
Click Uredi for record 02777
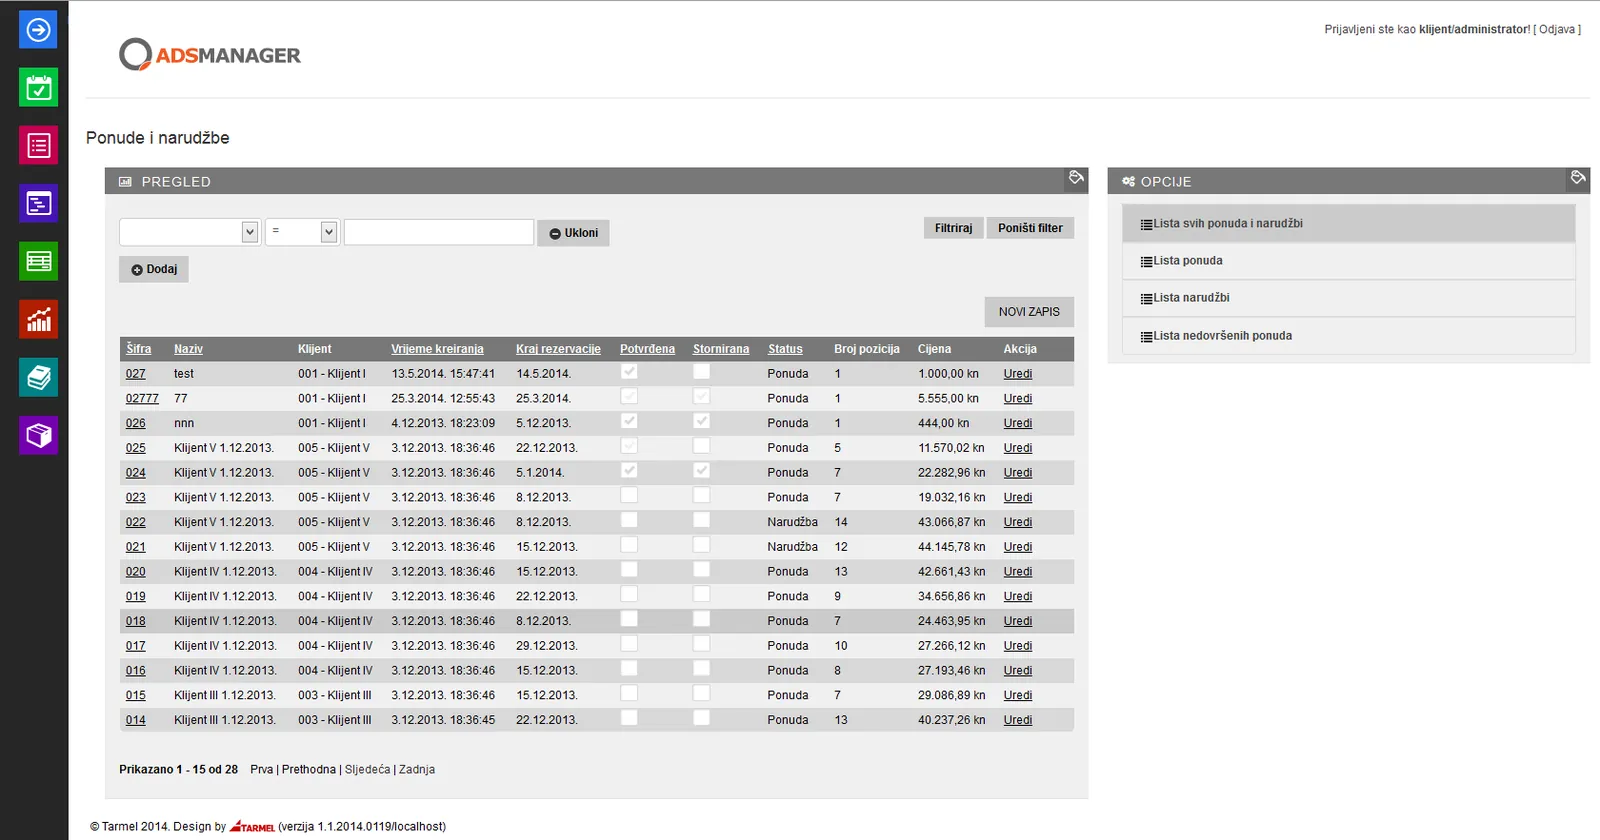[x=1018, y=399]
